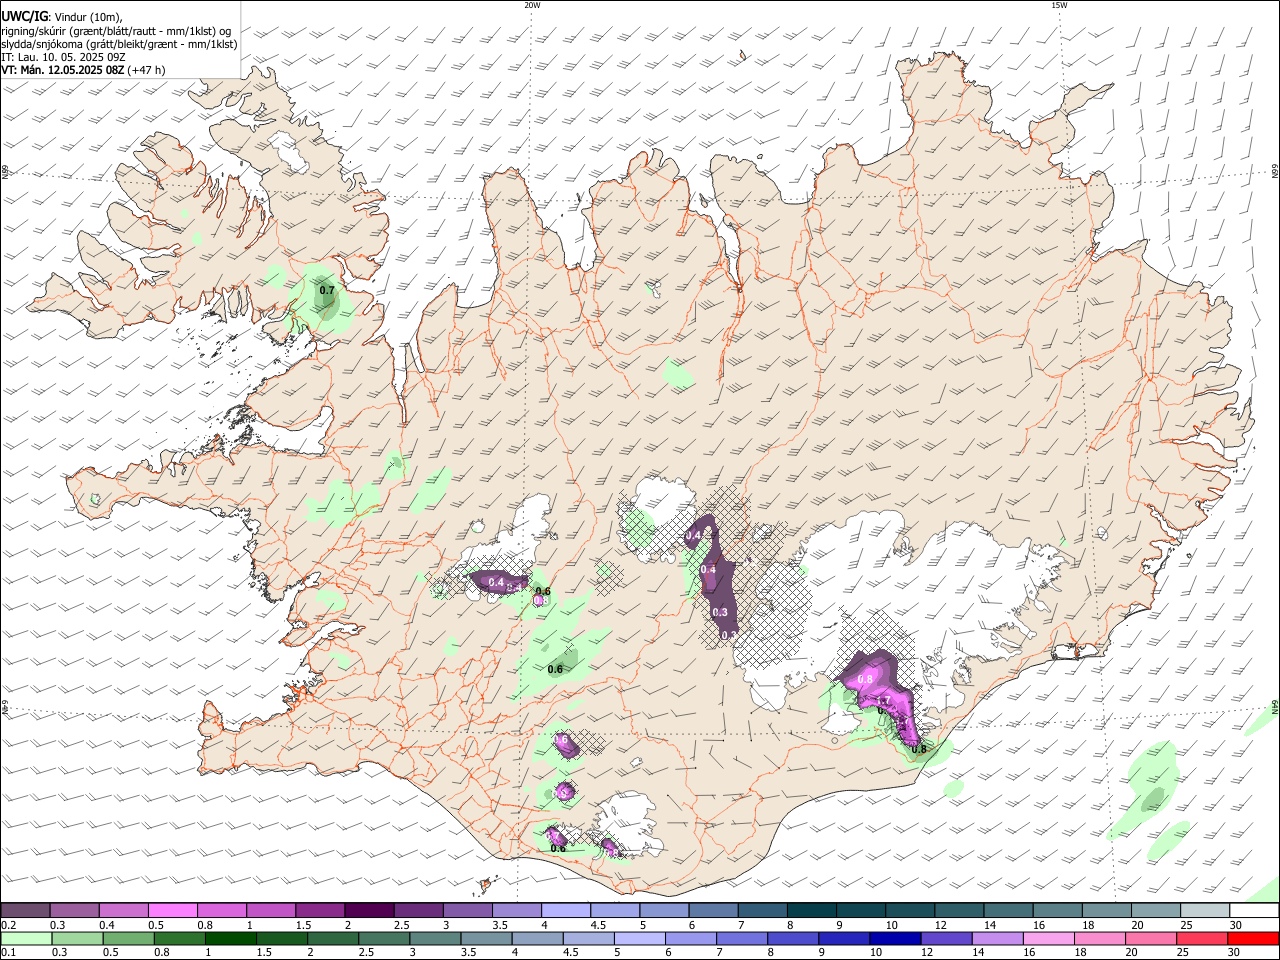Pick the lower legend row's lilac 14 swatch
This screenshot has height=960, width=1280.
996,939
